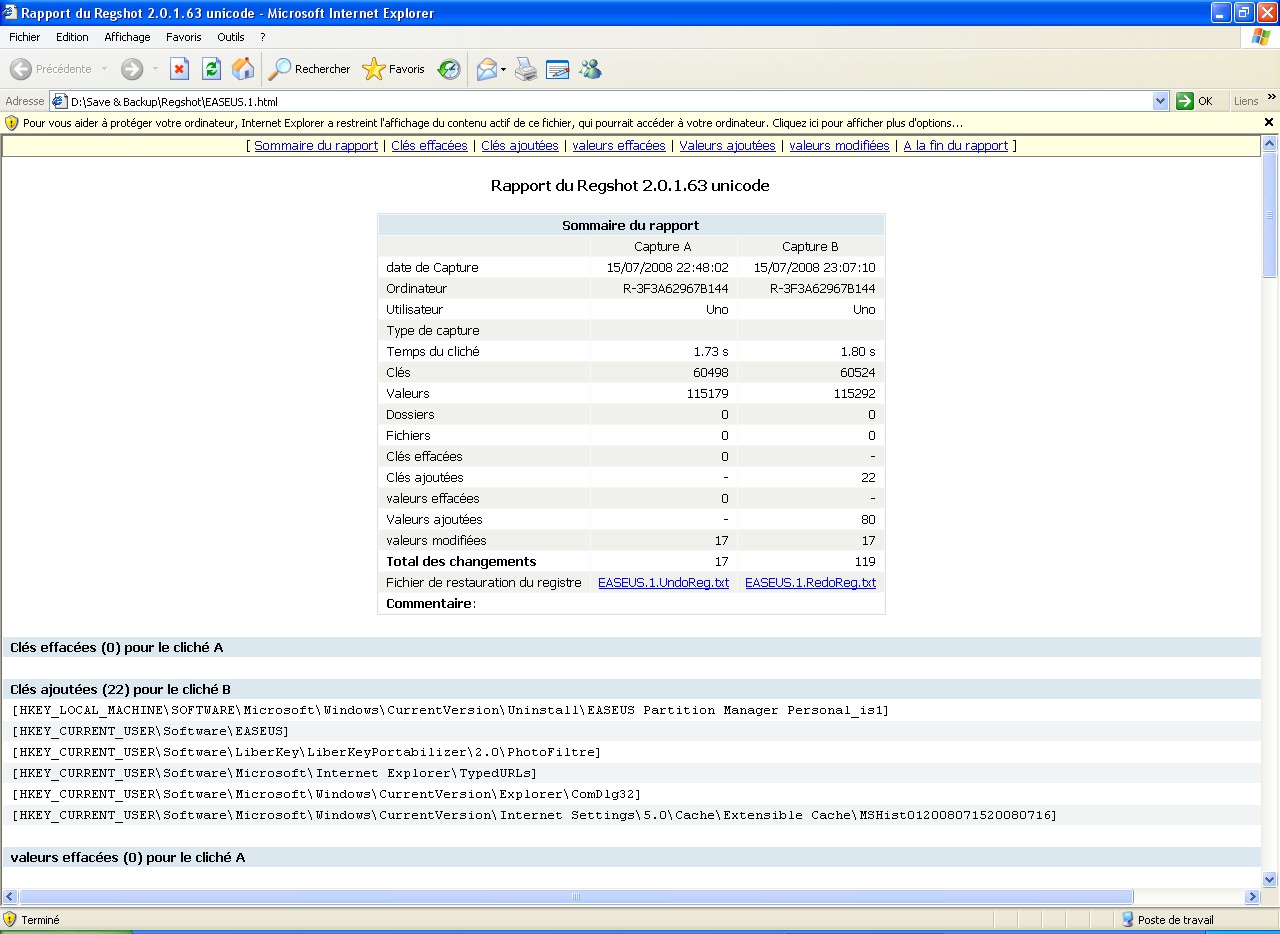Click the horizontal scrollbar left arrow

(10, 897)
